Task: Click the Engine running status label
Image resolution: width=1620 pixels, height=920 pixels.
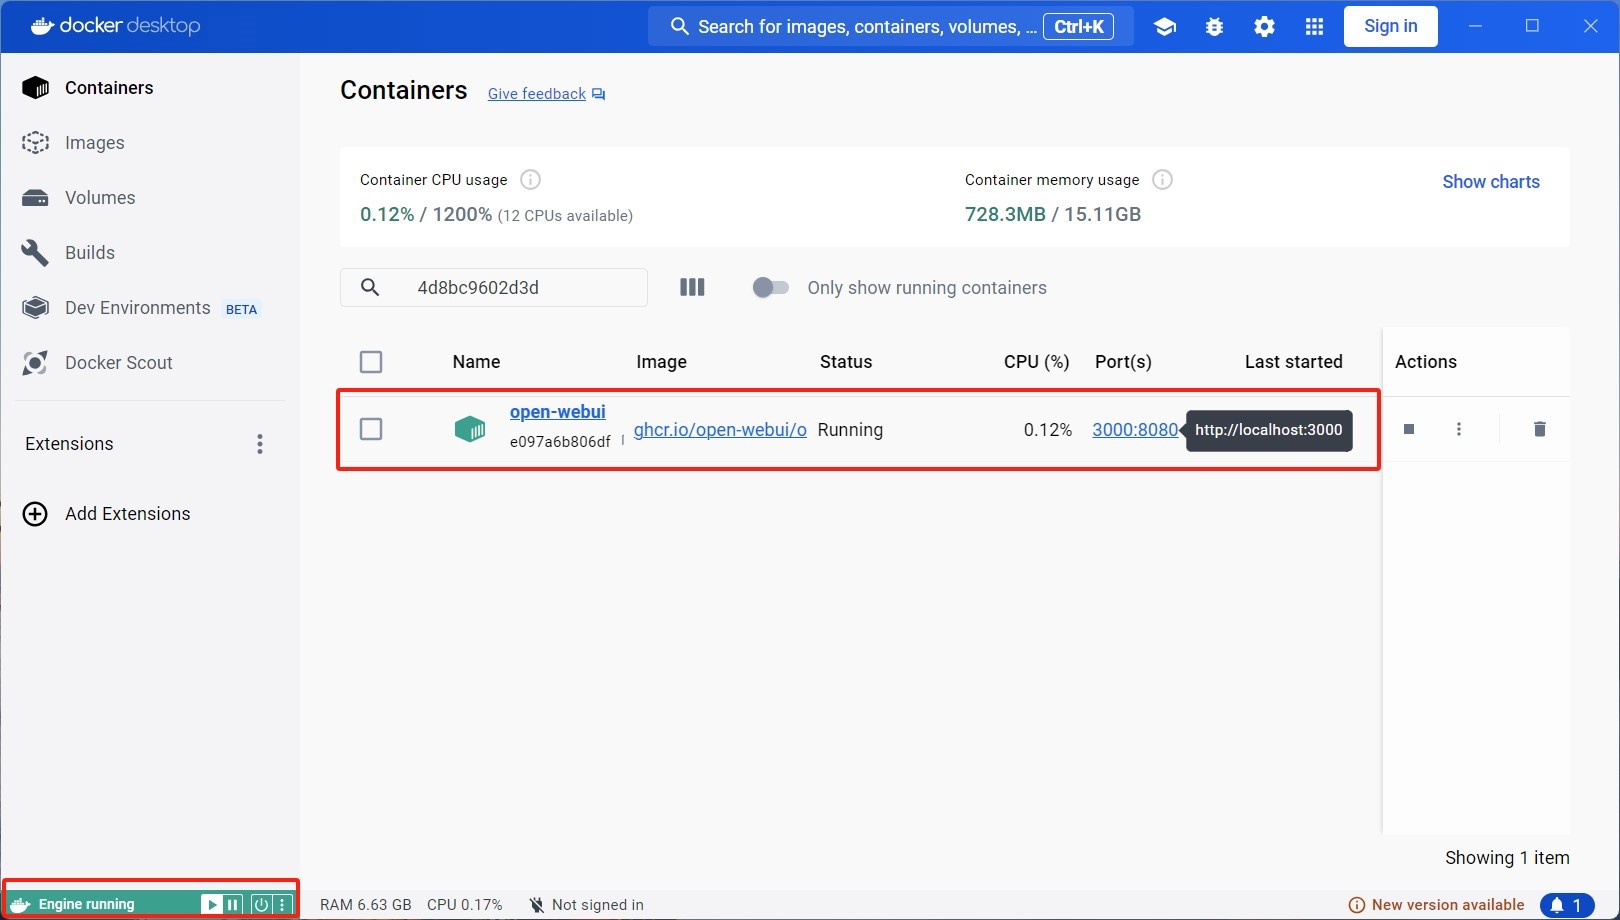Action: click(86, 905)
